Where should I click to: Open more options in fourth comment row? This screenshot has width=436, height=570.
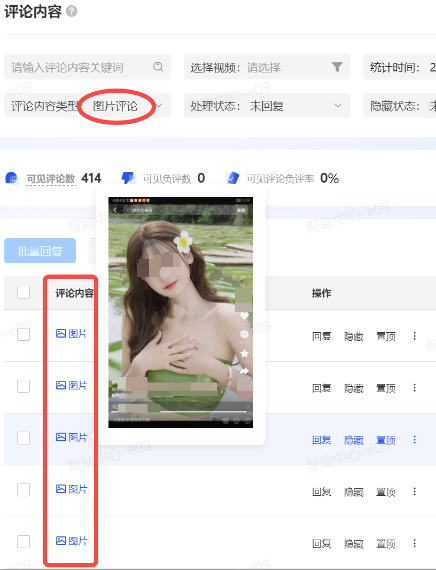(x=415, y=491)
